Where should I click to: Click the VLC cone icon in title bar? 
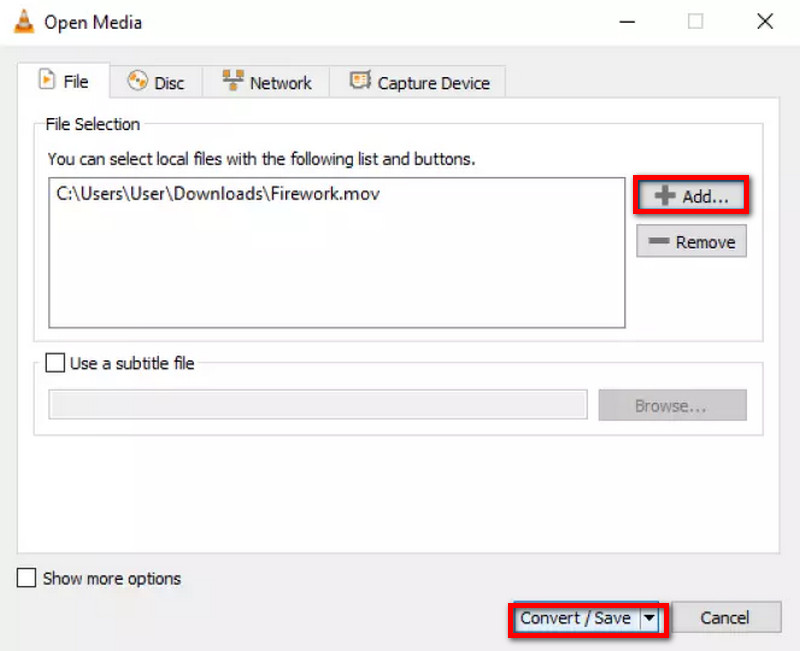pos(23,21)
